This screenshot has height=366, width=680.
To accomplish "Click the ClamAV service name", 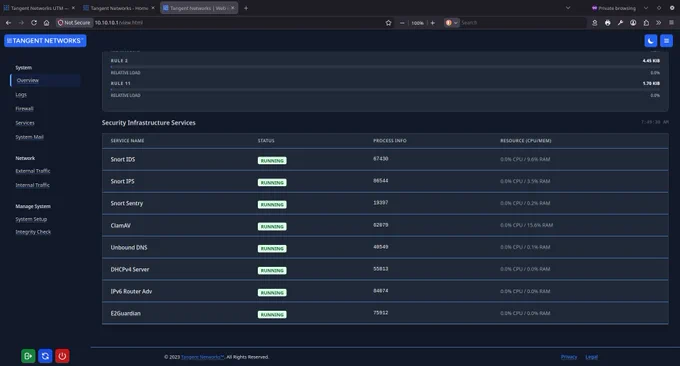I will tap(121, 225).
